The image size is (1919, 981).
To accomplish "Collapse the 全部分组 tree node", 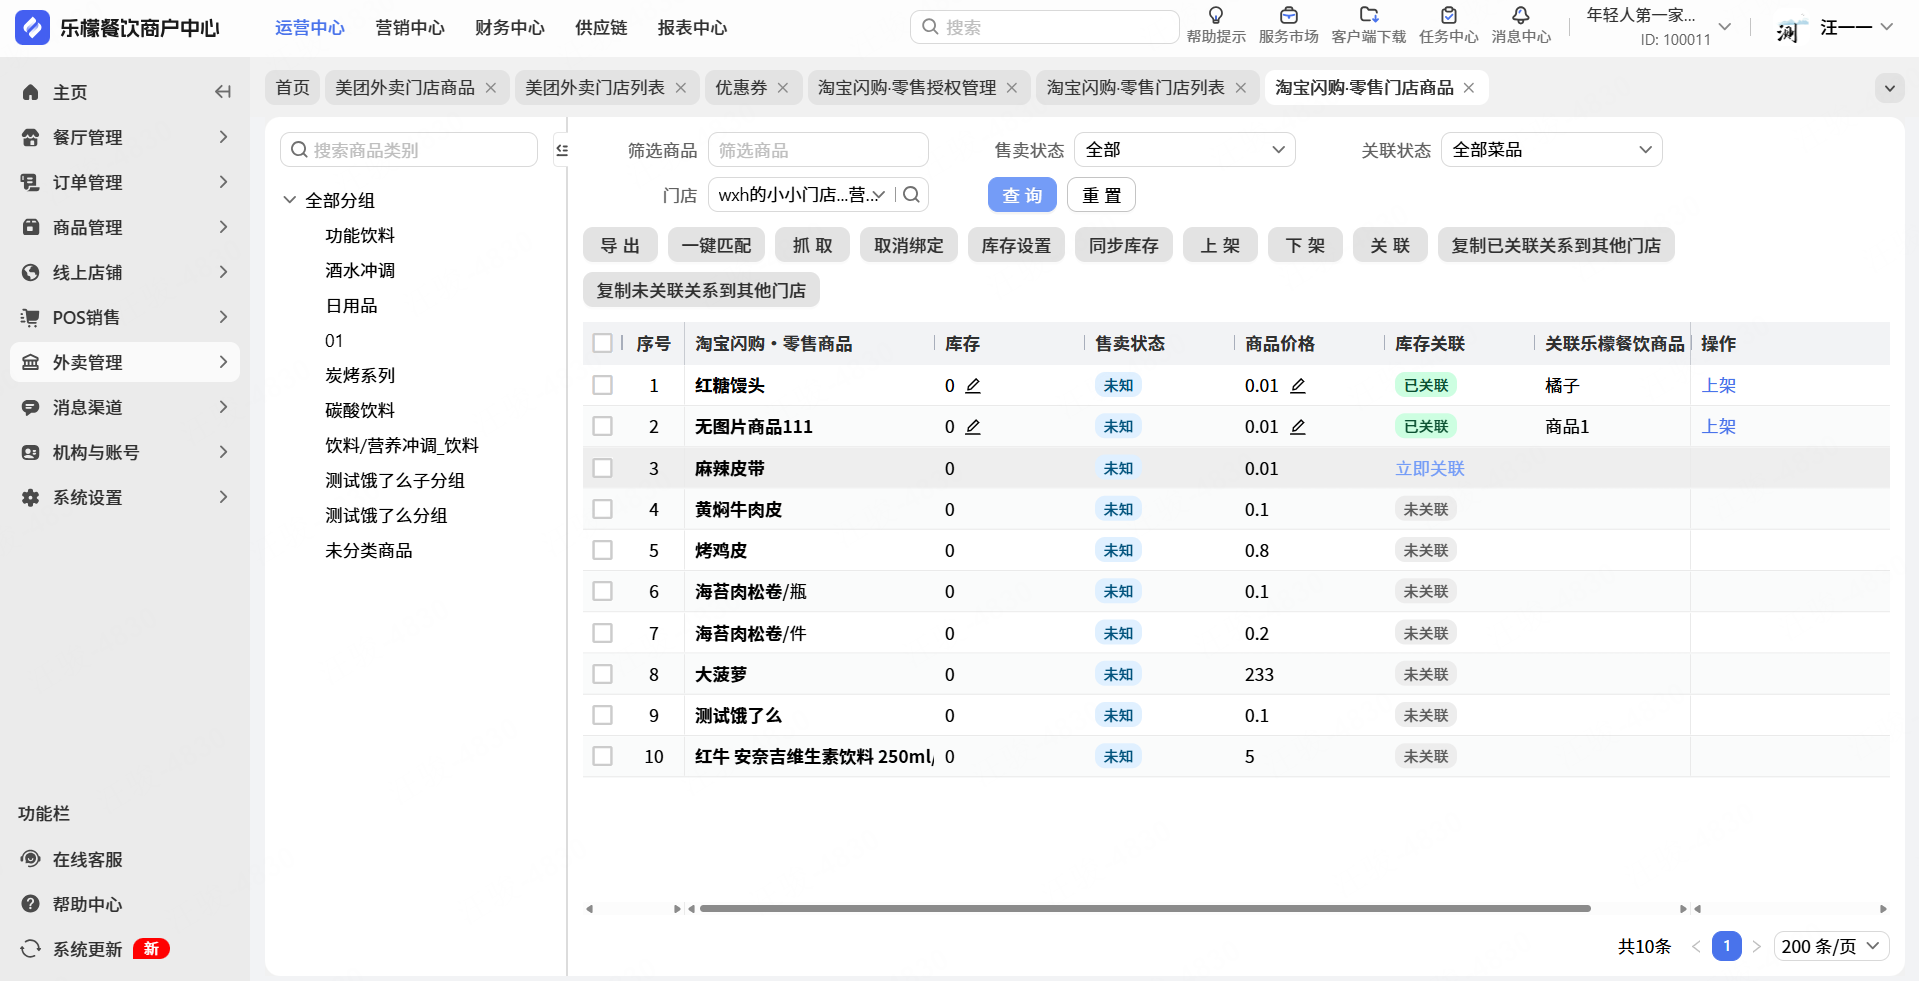I will (x=290, y=200).
